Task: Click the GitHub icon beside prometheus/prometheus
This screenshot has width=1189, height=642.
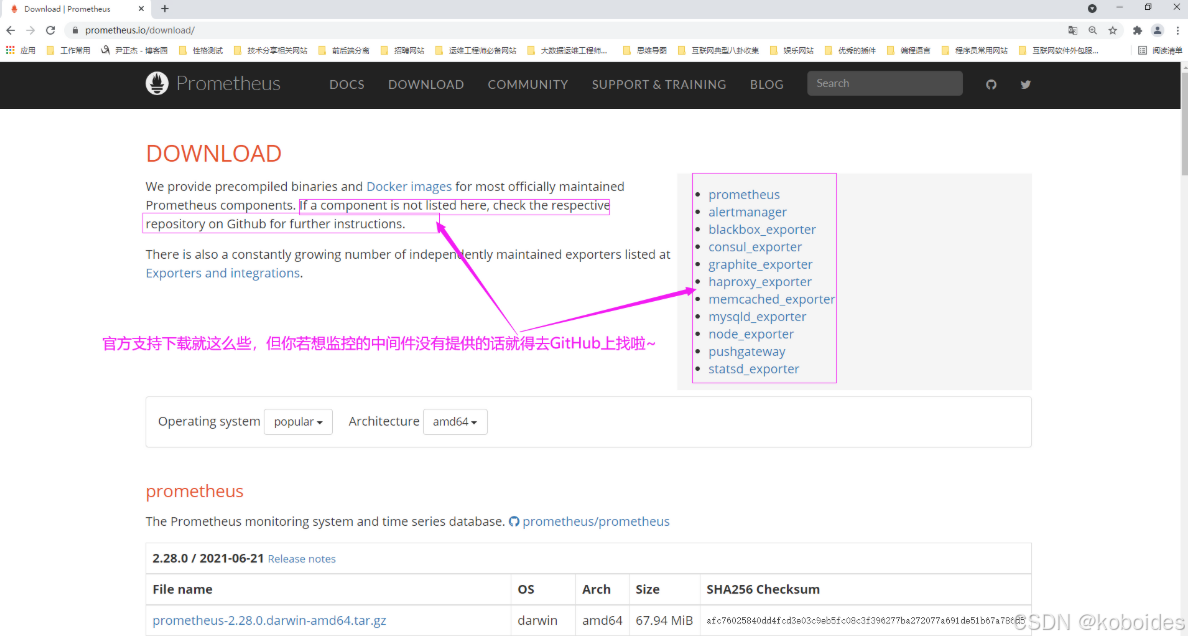Action: pos(514,521)
